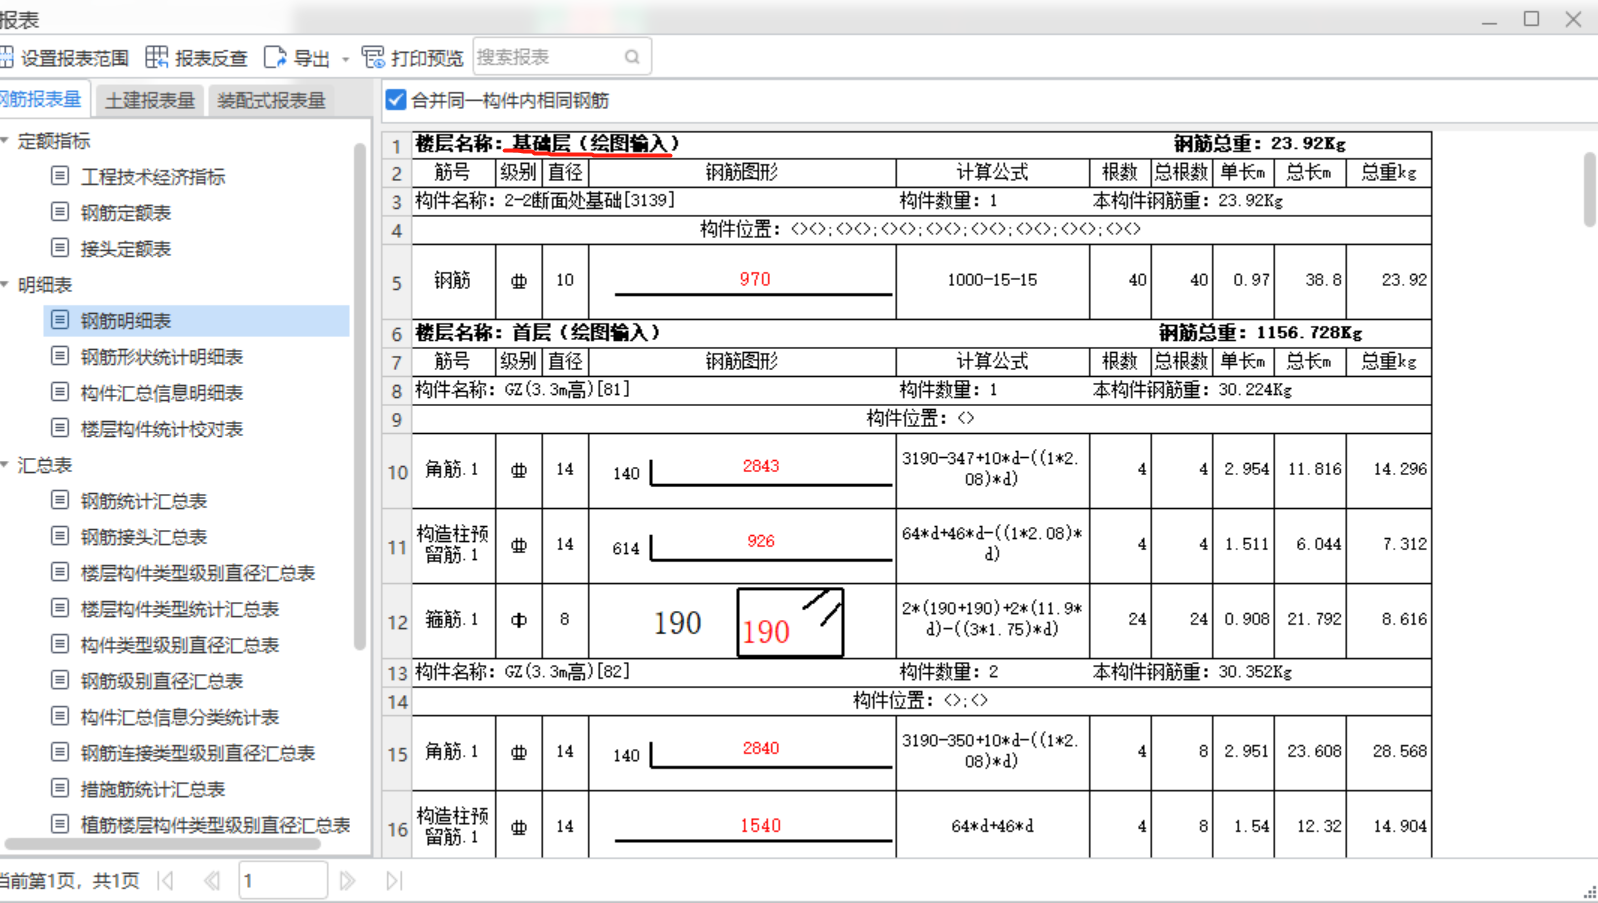The width and height of the screenshot is (1598, 903).
Task: Open the 导出 dropdown arrow
Action: [346, 59]
